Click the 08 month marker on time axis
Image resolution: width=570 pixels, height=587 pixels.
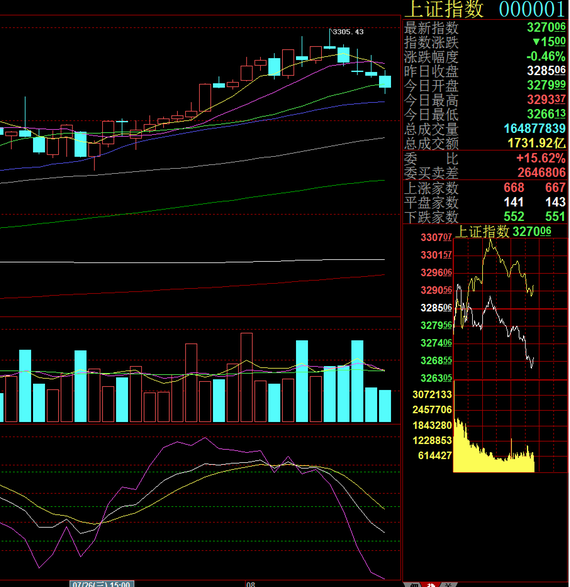click(x=251, y=584)
